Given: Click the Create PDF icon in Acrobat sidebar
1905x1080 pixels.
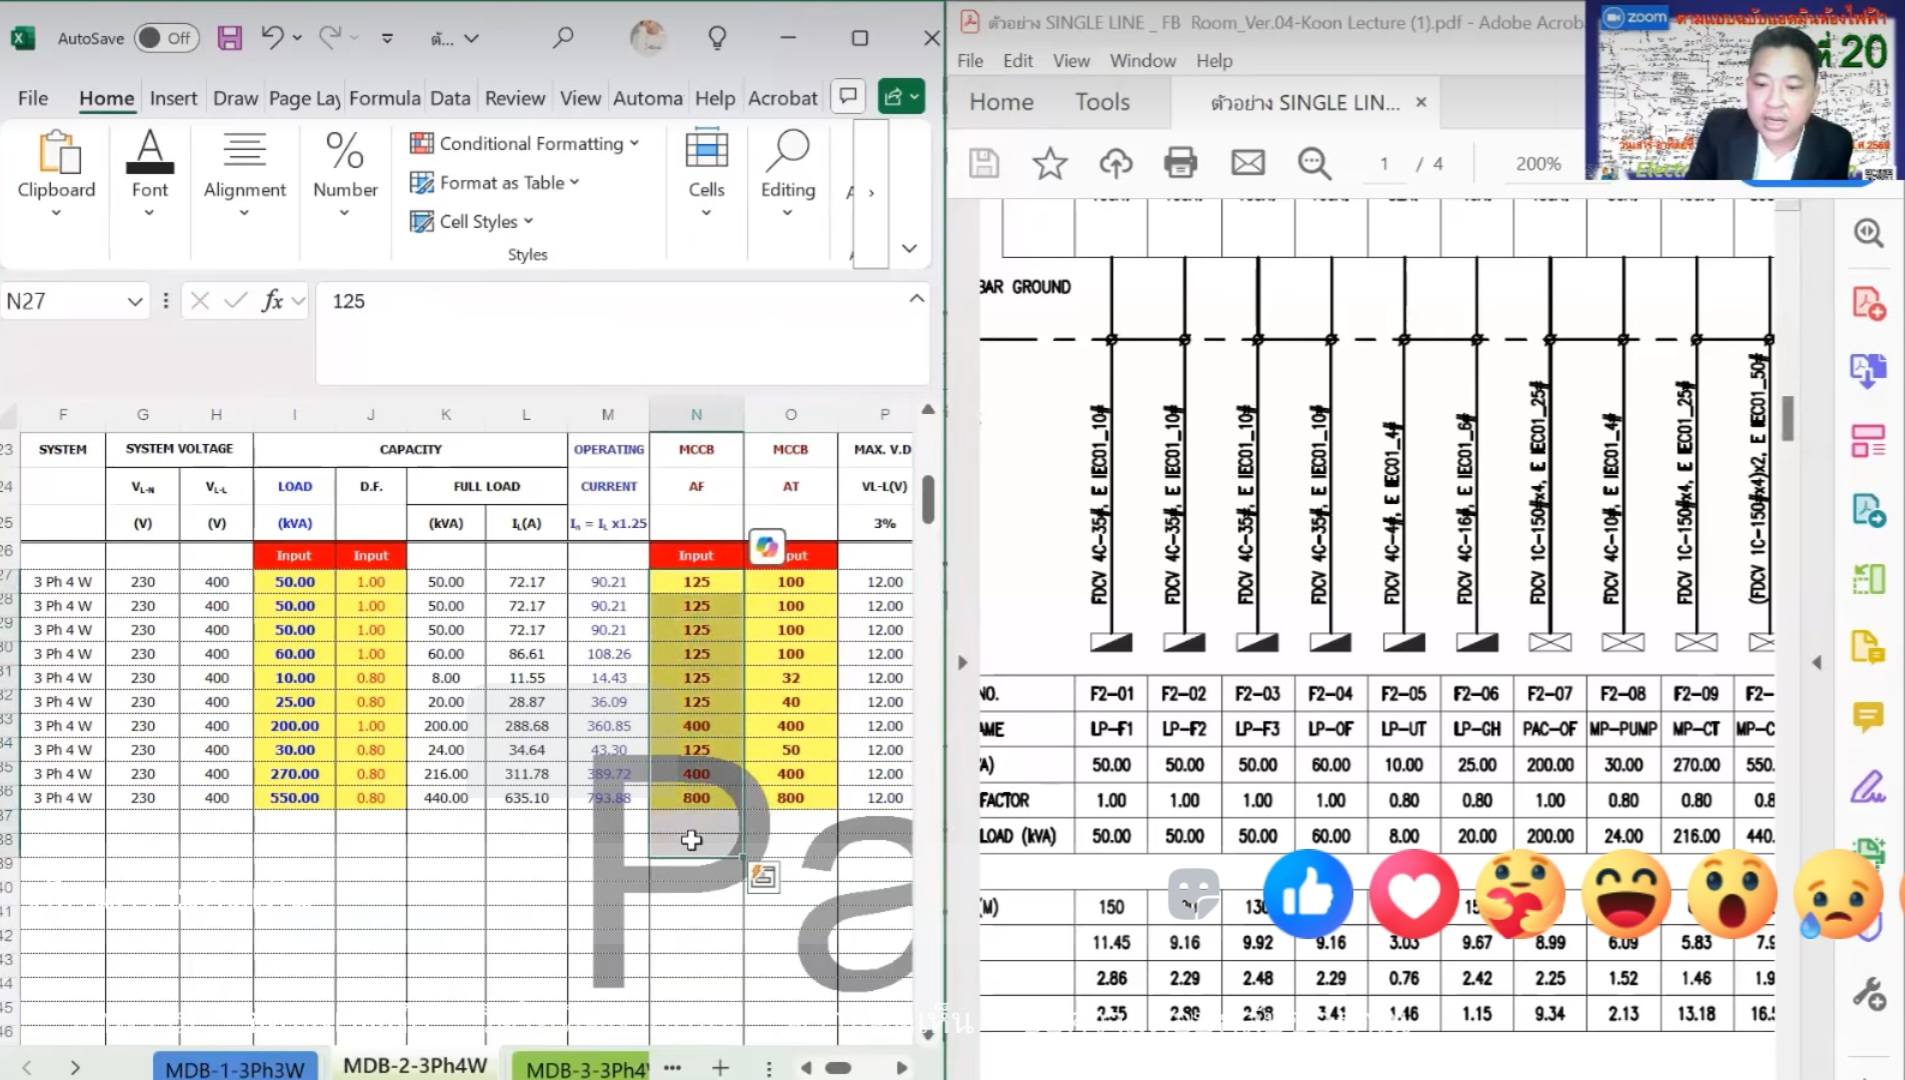Looking at the screenshot, I should pos(1868,302).
